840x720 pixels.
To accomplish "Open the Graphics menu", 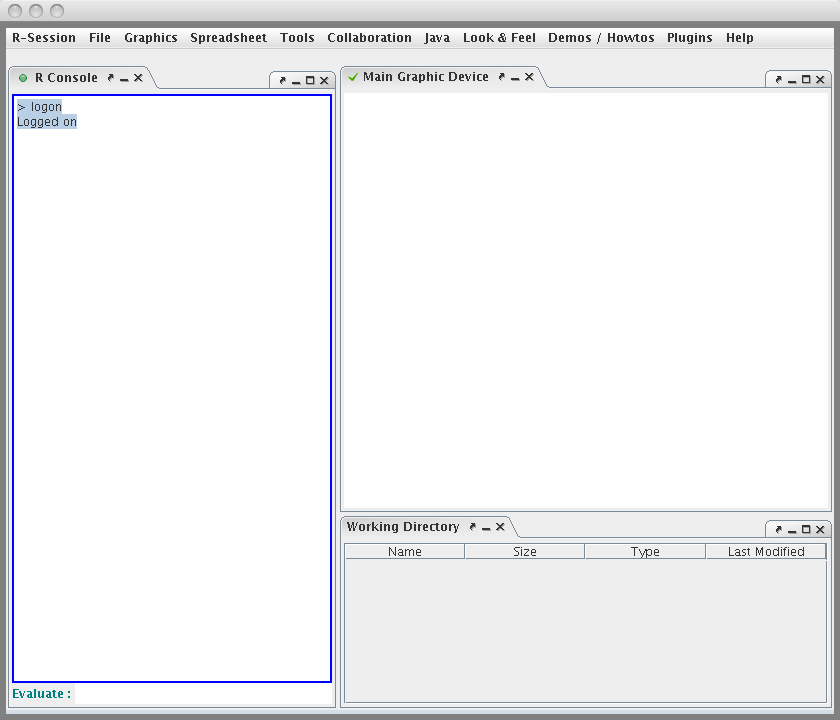I will (151, 38).
